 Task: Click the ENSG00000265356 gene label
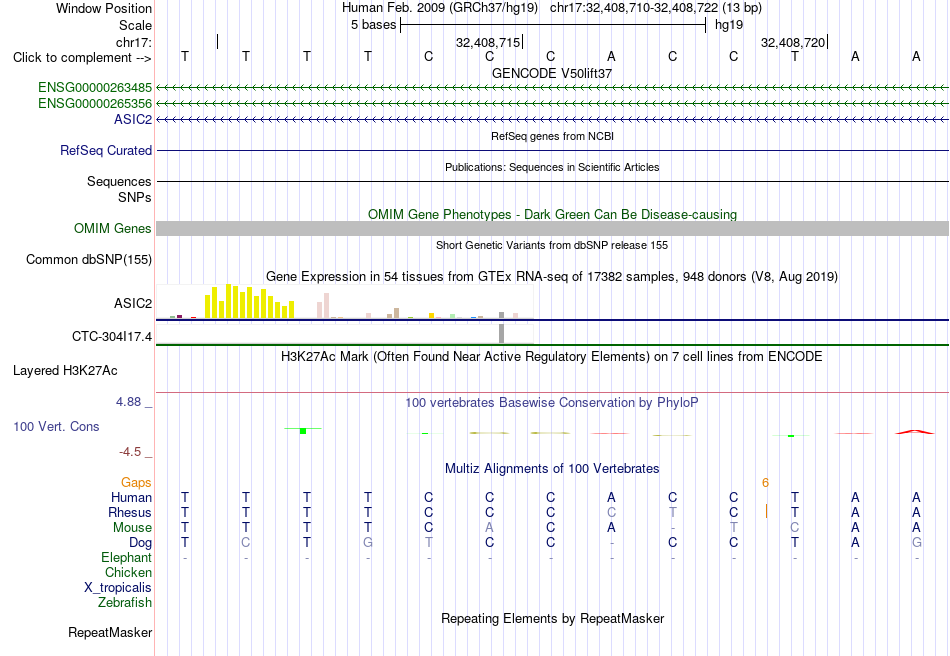click(95, 103)
